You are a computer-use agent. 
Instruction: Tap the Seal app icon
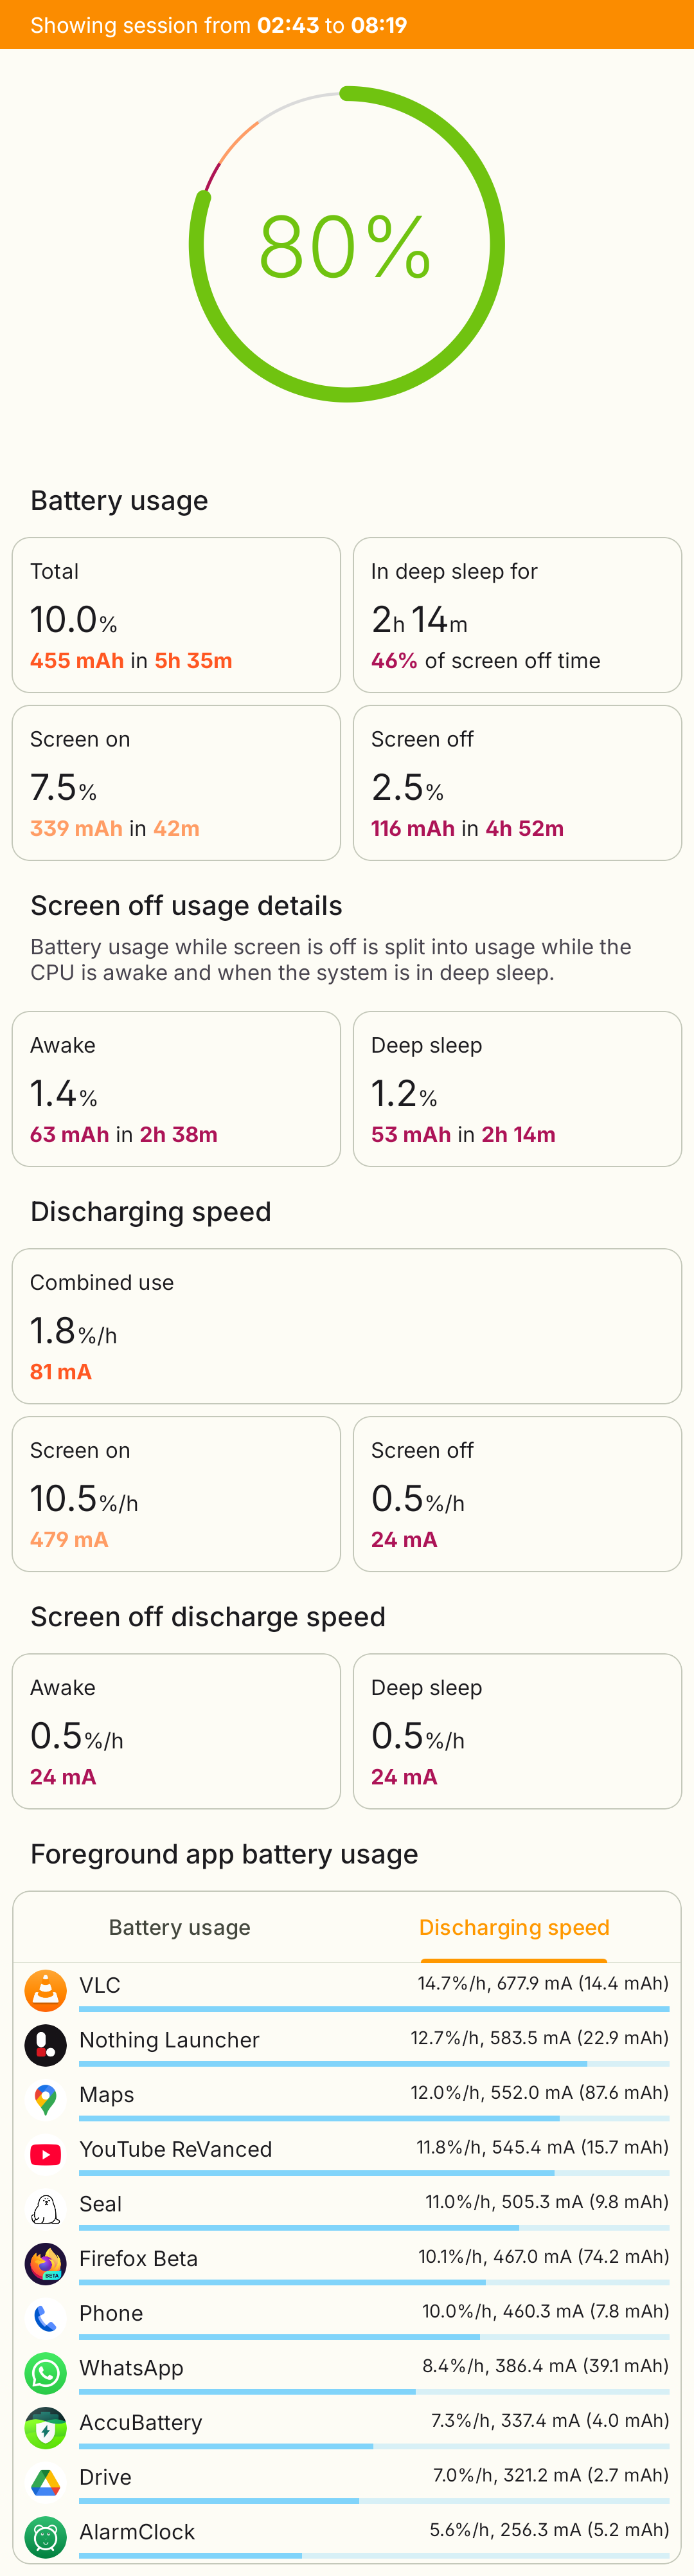click(x=45, y=2209)
